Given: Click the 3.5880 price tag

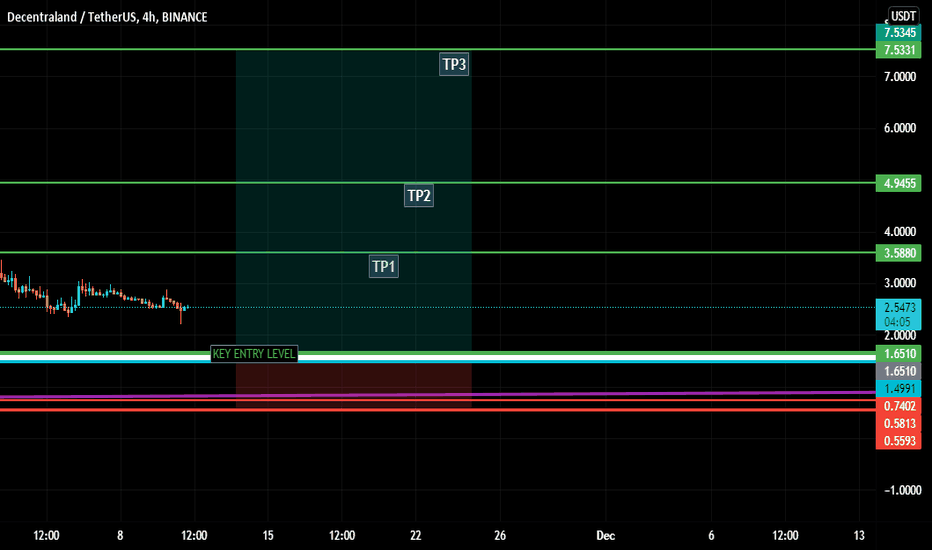Looking at the screenshot, I should coord(899,253).
